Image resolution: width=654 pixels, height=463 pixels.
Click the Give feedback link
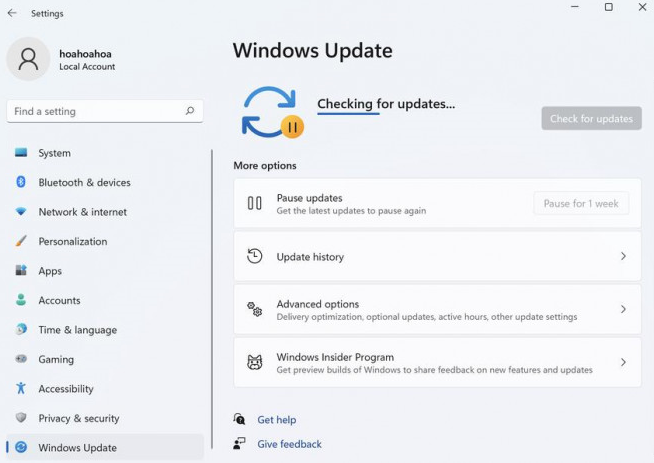coord(289,444)
